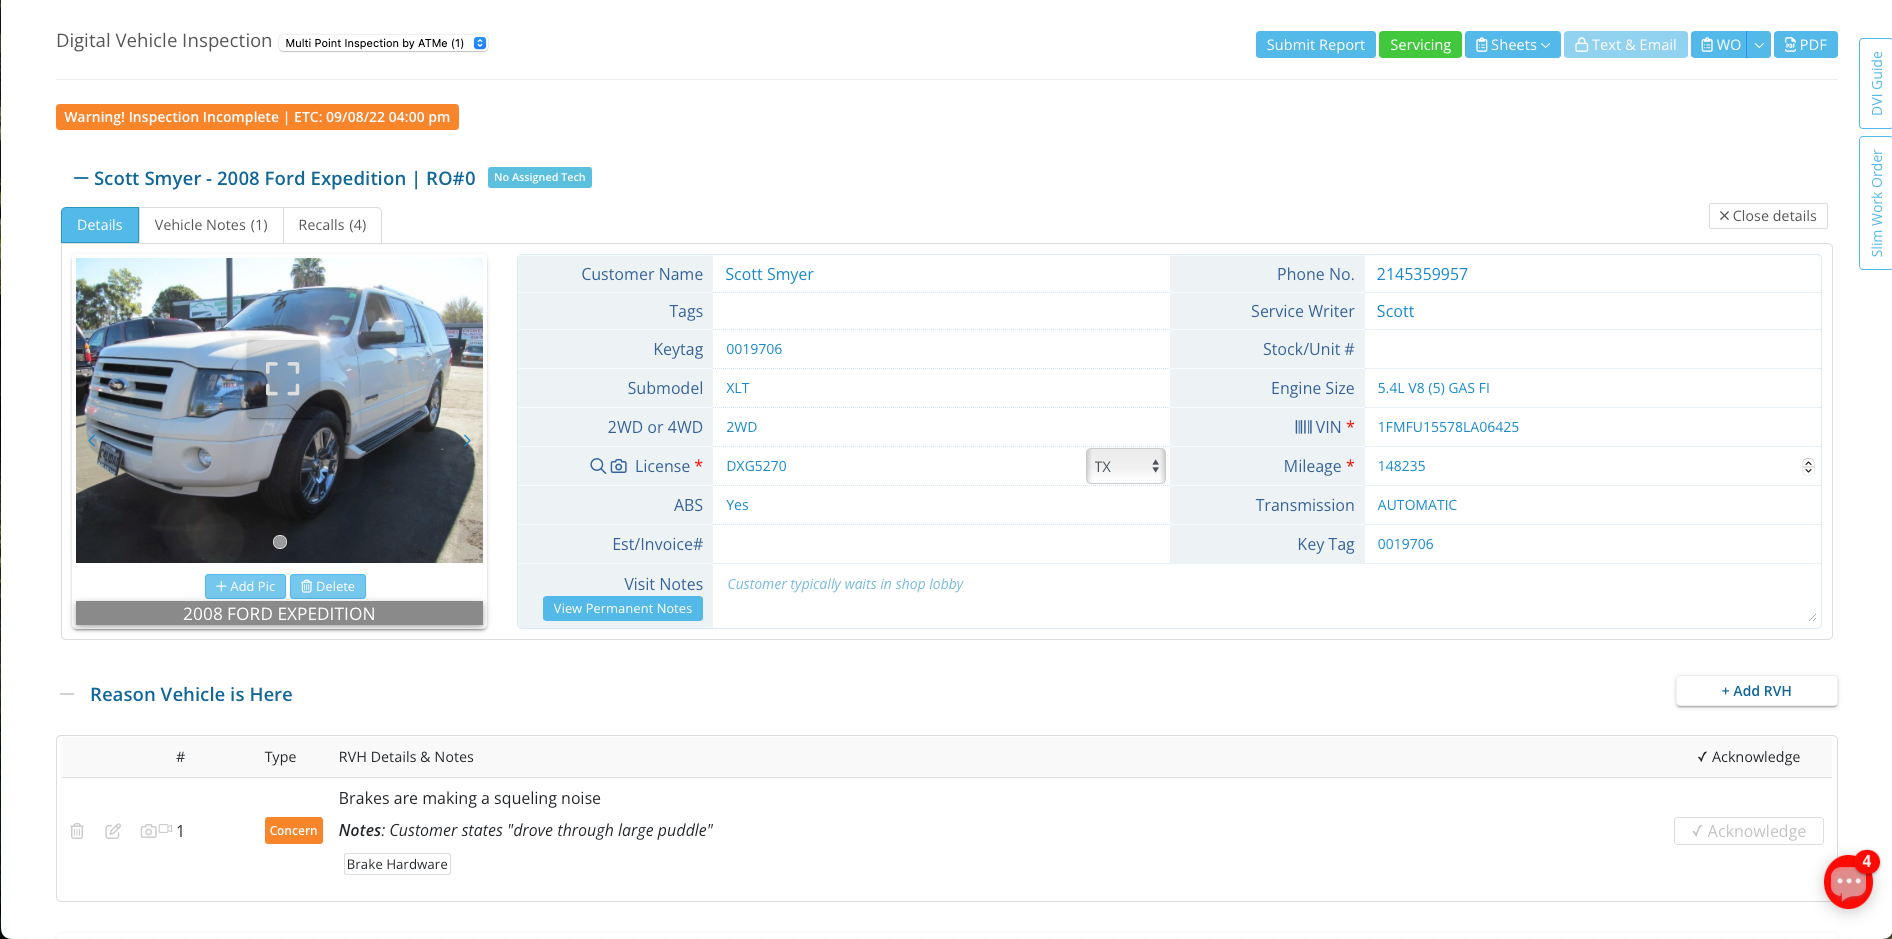The width and height of the screenshot is (1892, 939).
Task: Search license plate using magnifier icon
Action: 597,466
